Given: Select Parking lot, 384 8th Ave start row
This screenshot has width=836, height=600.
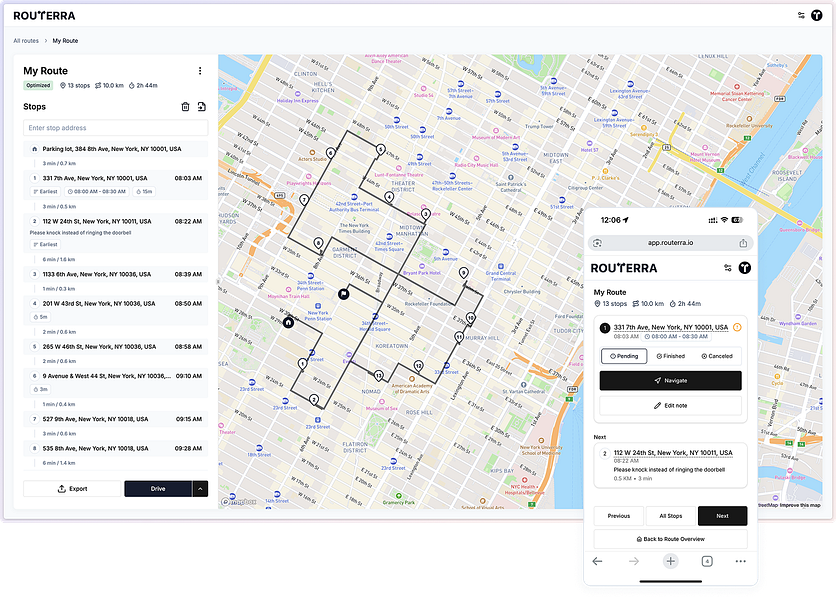Looking at the screenshot, I should coord(116,149).
